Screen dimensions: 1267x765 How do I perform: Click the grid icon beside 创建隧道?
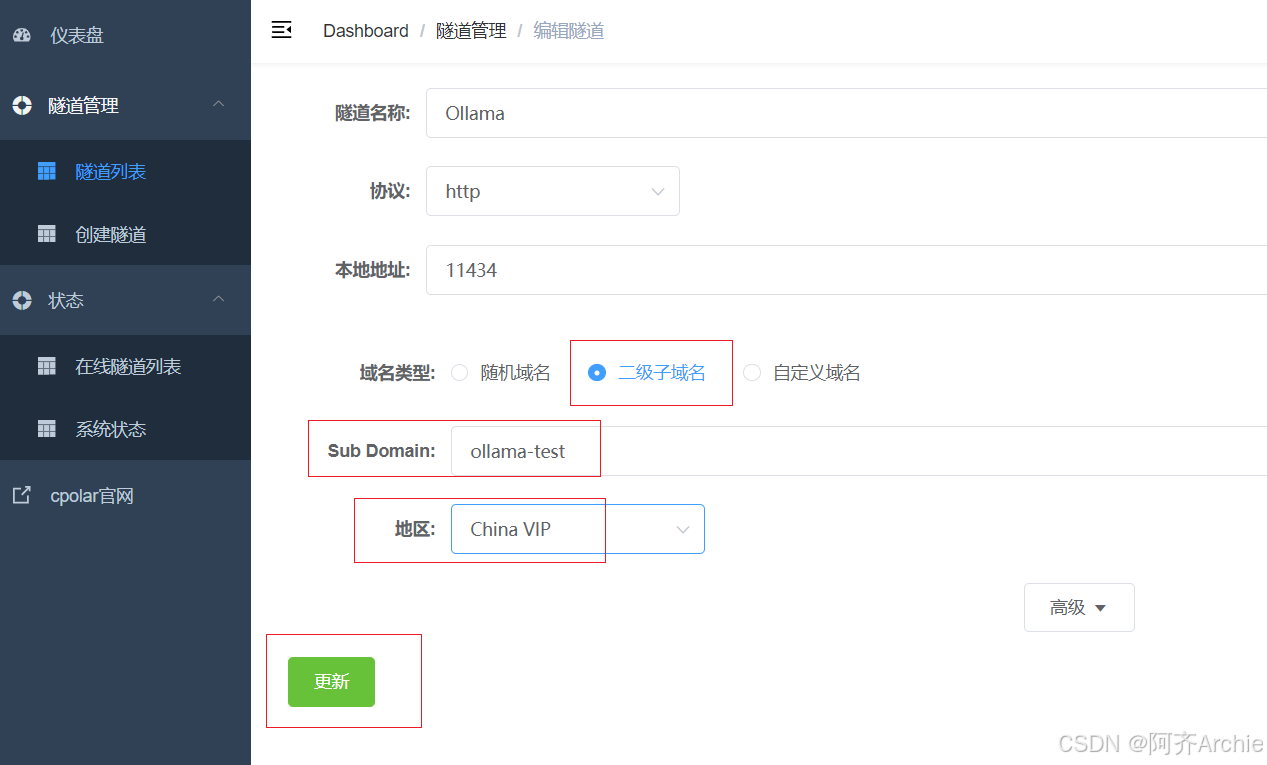[46, 234]
